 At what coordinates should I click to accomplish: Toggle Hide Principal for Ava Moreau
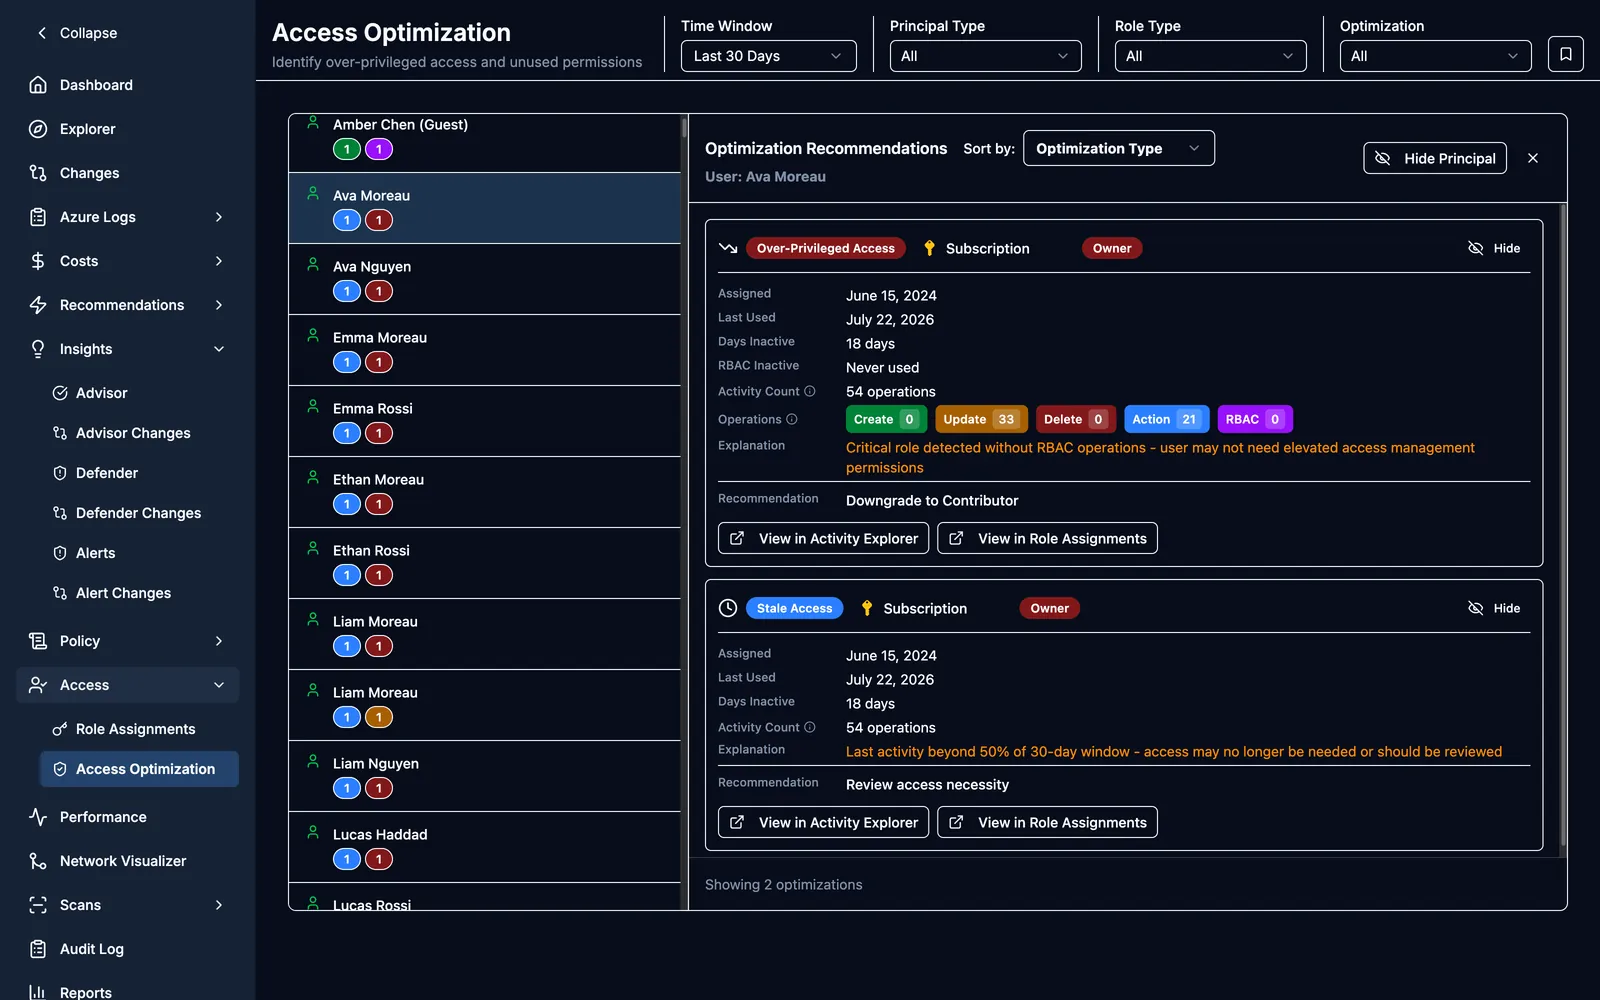click(1435, 158)
